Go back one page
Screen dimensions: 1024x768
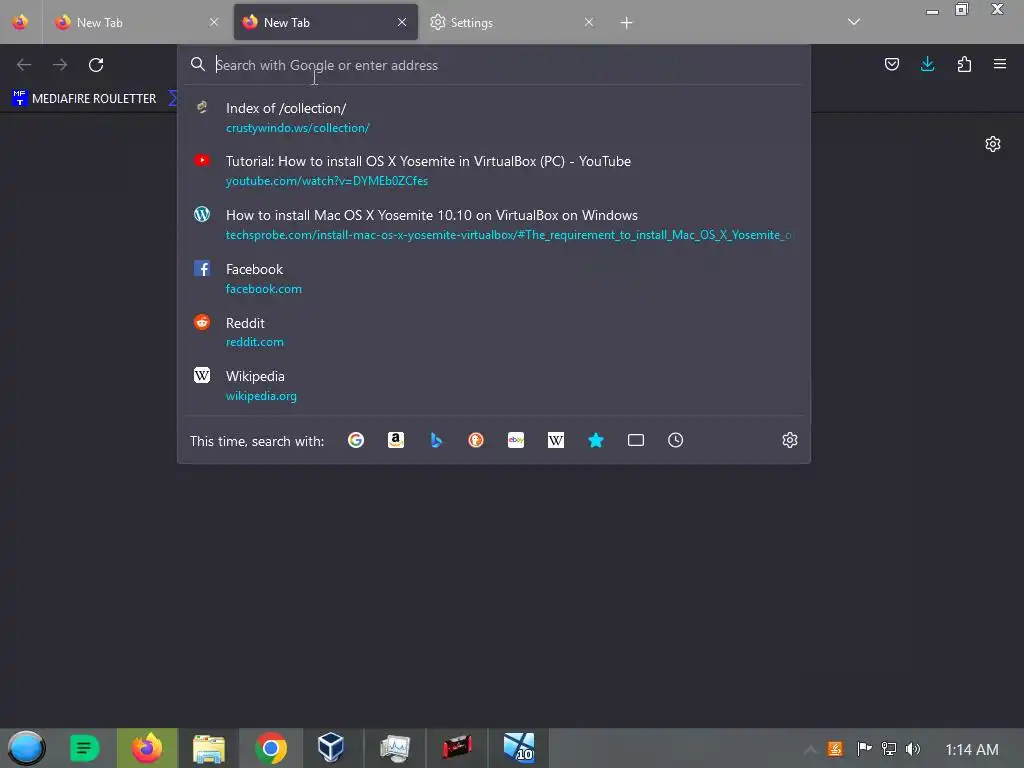pyautogui.click(x=24, y=65)
